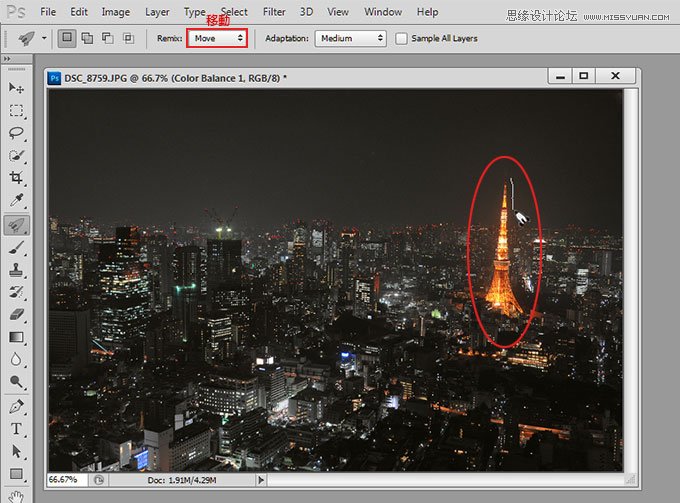Switch to Add to selection mode
The height and width of the screenshot is (503, 680).
pyautogui.click(x=87, y=38)
